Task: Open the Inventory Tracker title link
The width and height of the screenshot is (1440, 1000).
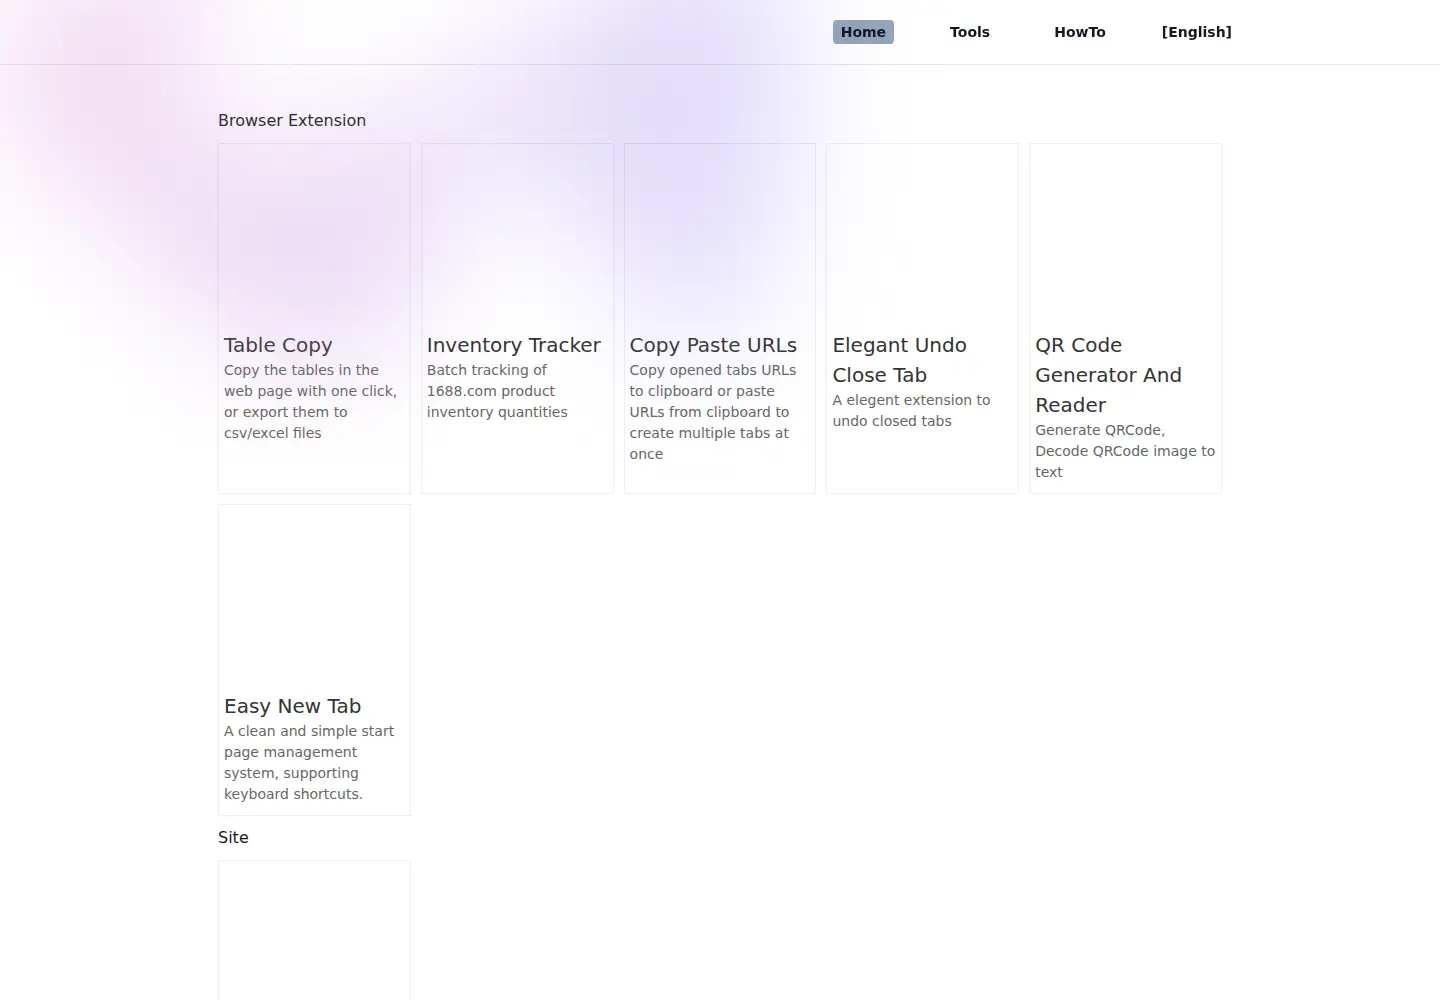Action: pyautogui.click(x=513, y=345)
